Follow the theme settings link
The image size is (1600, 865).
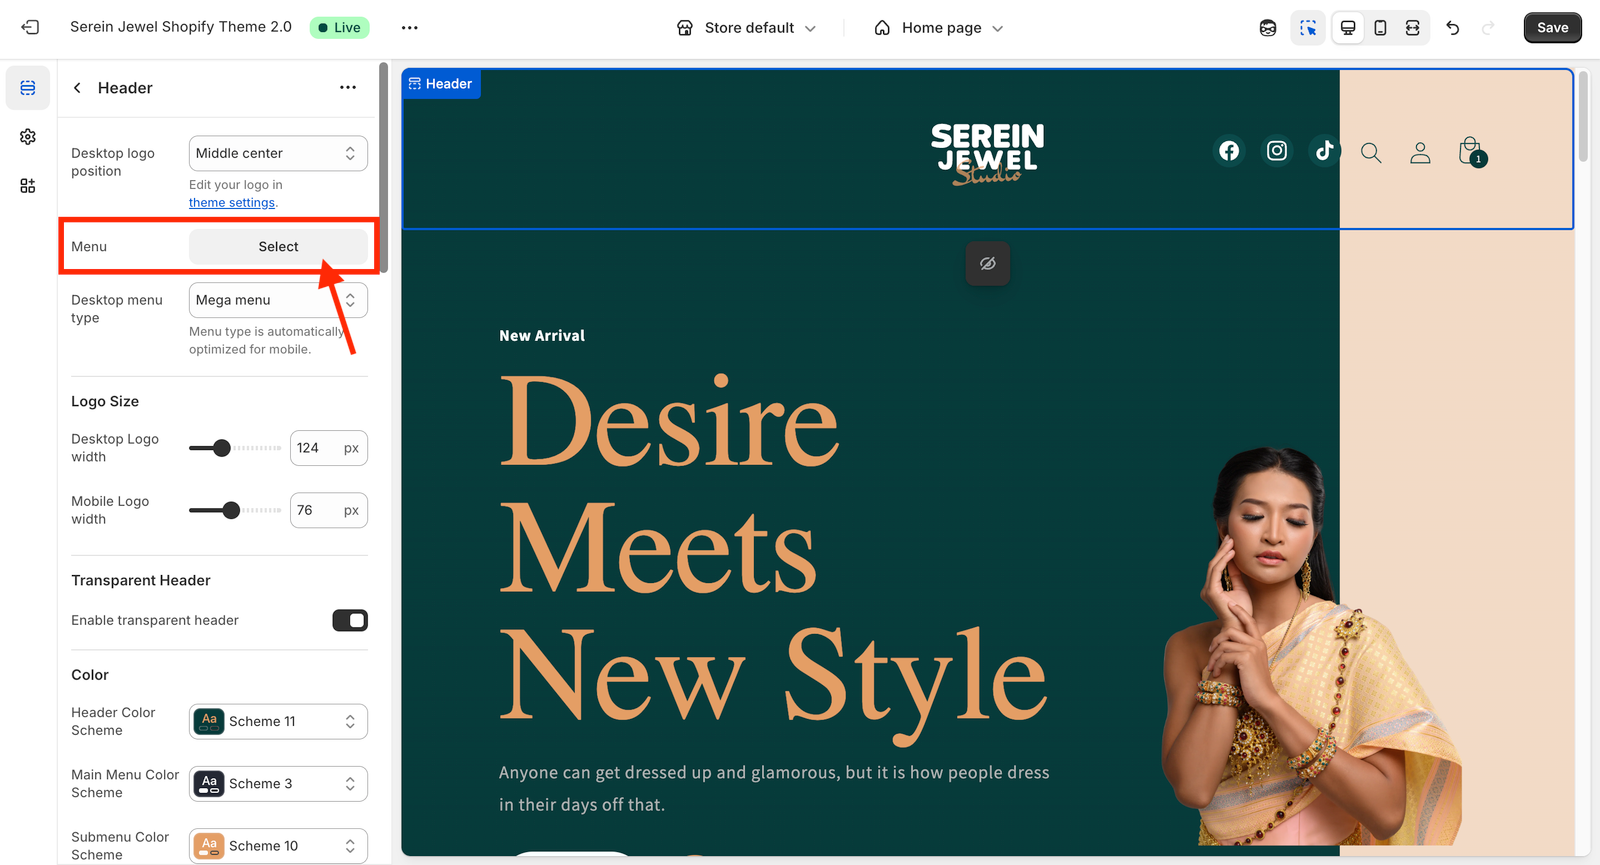tap(232, 203)
